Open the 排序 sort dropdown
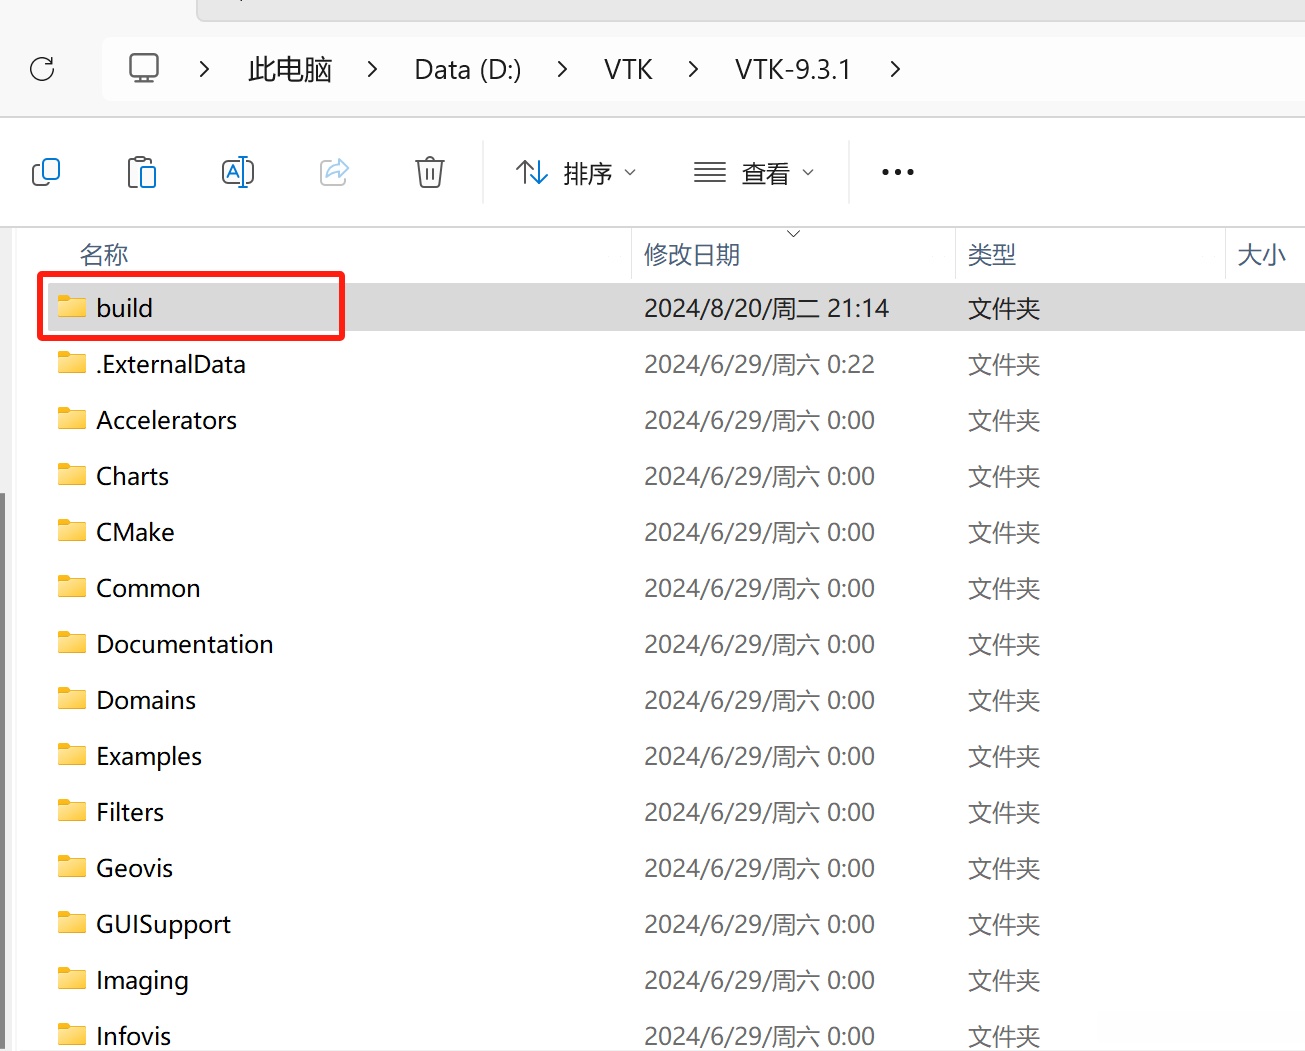The height and width of the screenshot is (1051, 1305). pos(576,173)
